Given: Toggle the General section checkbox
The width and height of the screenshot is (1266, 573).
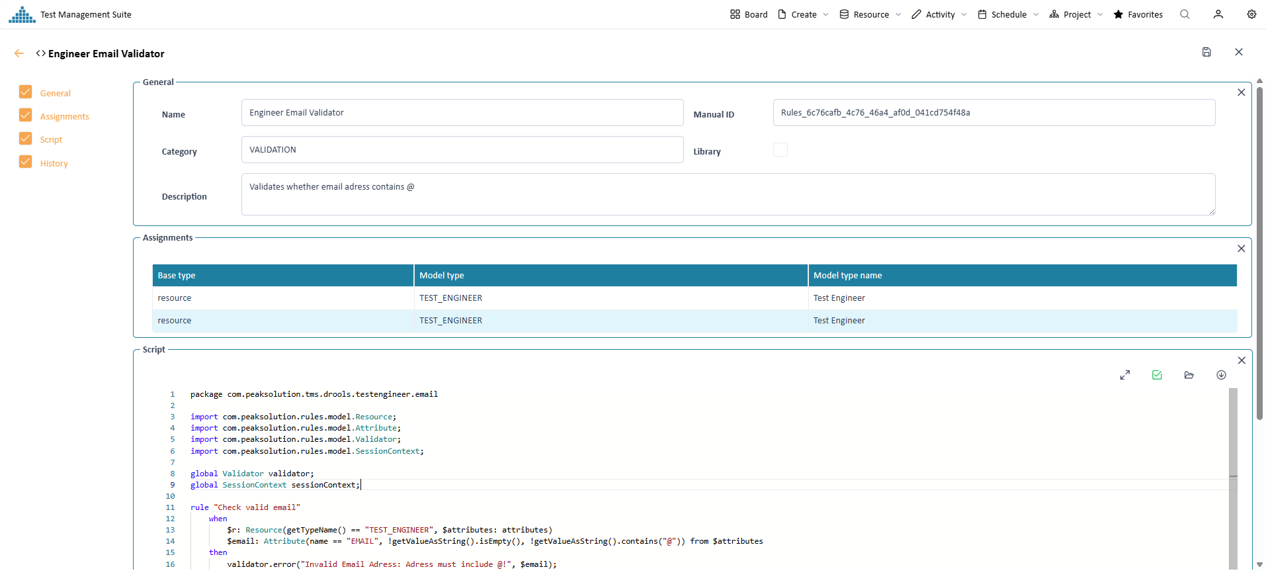Looking at the screenshot, I should click(x=25, y=92).
